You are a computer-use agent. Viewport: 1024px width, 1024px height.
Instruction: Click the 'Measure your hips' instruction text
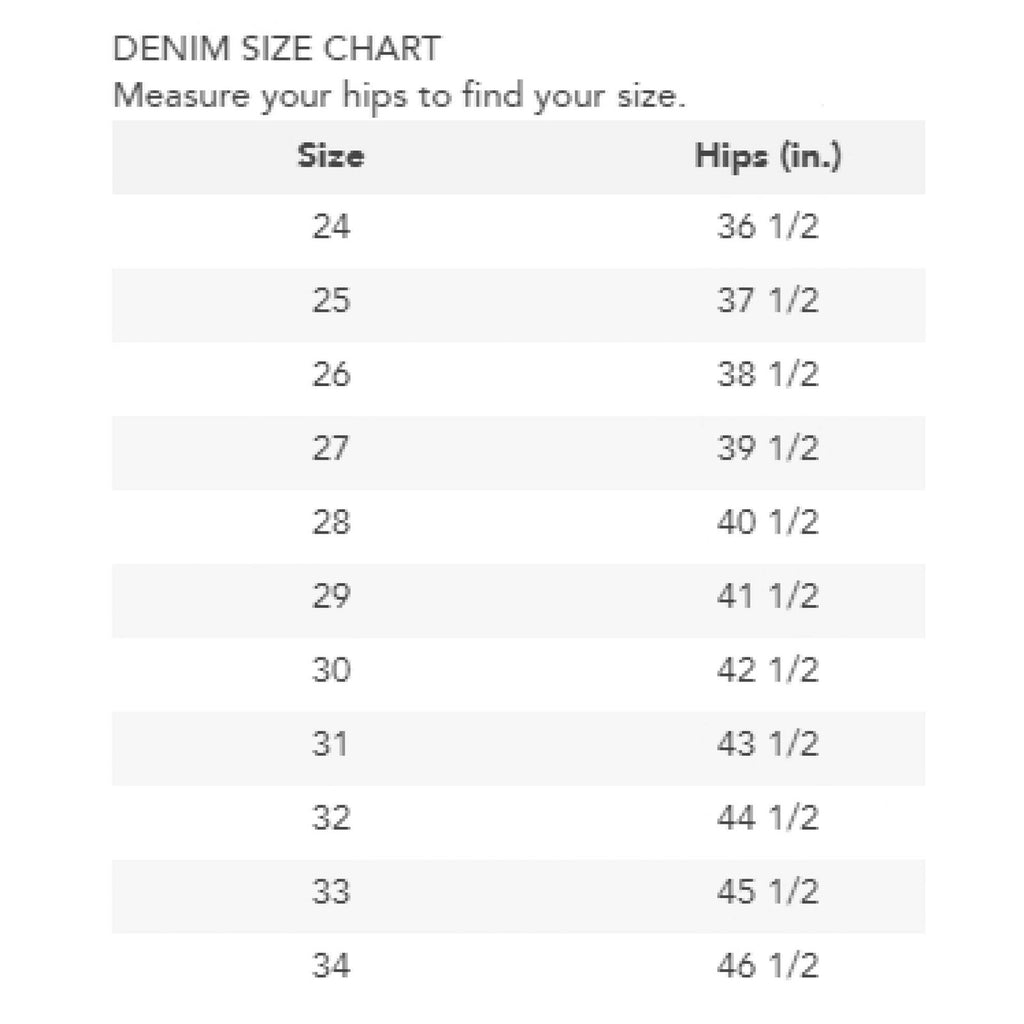coord(399,98)
